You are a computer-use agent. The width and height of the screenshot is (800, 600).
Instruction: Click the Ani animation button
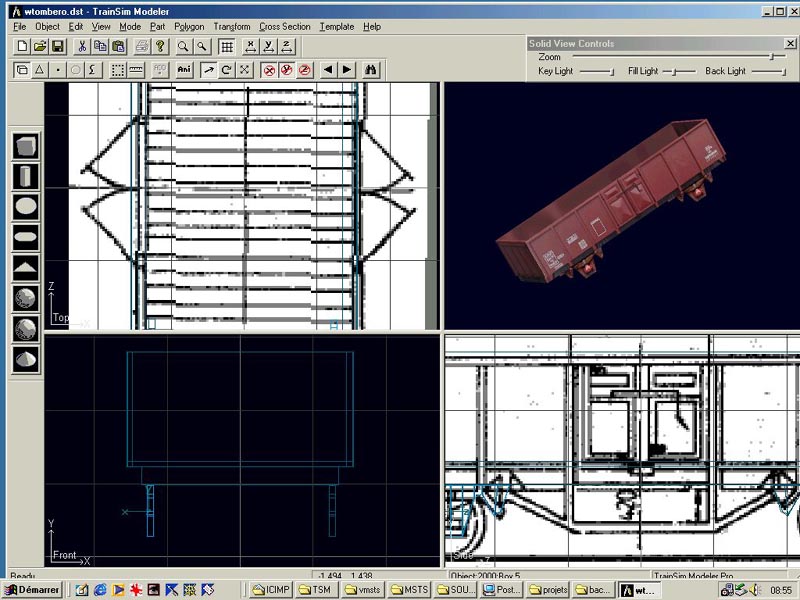(x=184, y=70)
